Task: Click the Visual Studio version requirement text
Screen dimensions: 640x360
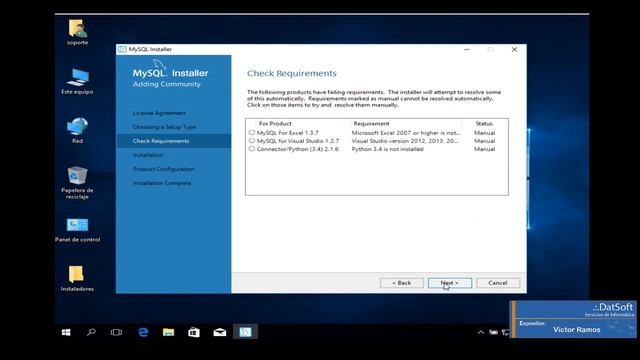Action: pos(405,141)
